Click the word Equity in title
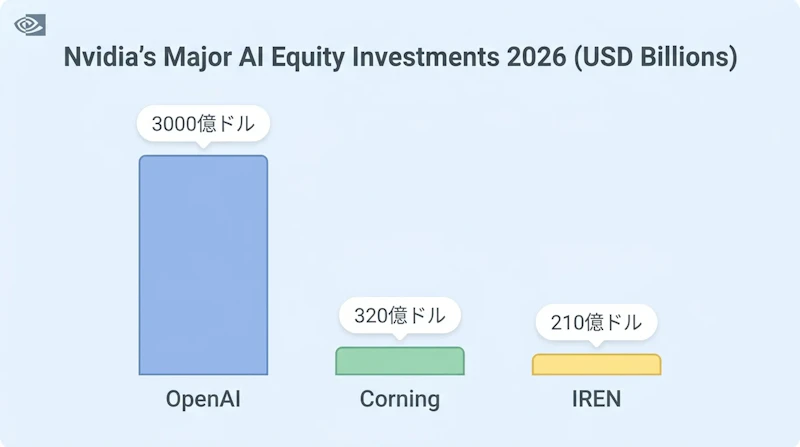The image size is (800, 447). coord(308,57)
